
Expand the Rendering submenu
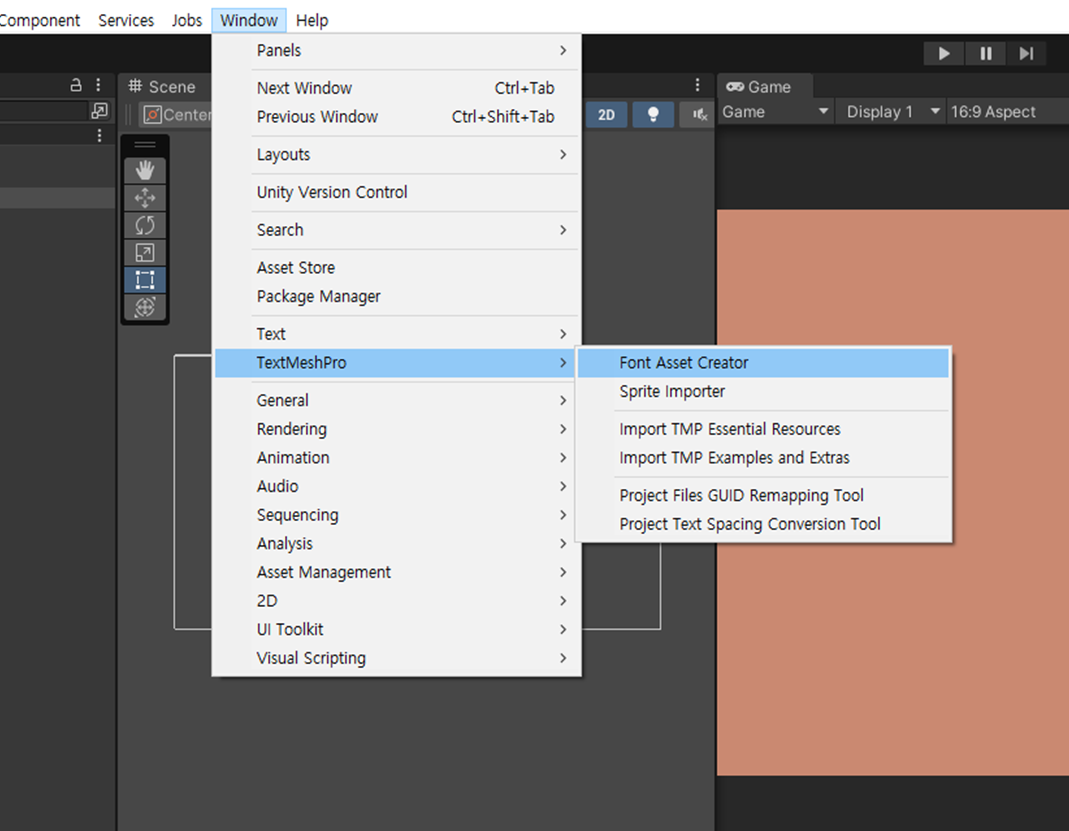[x=397, y=429]
